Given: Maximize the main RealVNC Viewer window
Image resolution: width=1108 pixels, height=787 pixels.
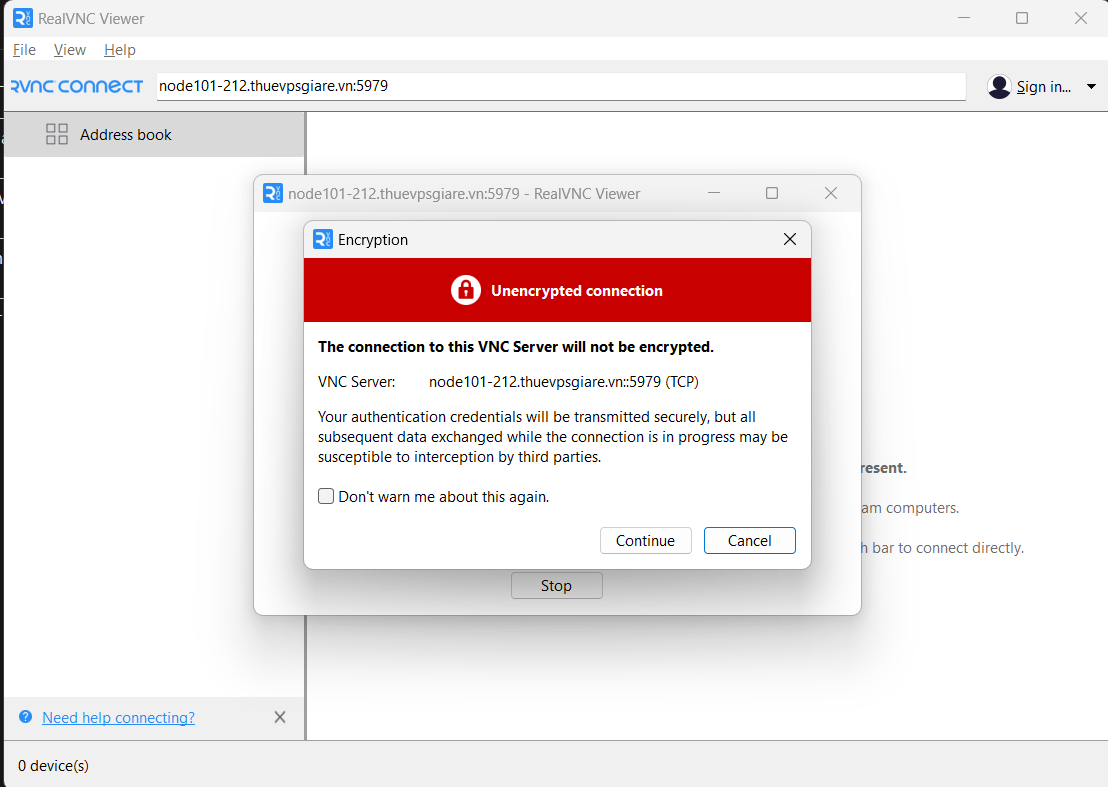Looking at the screenshot, I should point(1022,18).
